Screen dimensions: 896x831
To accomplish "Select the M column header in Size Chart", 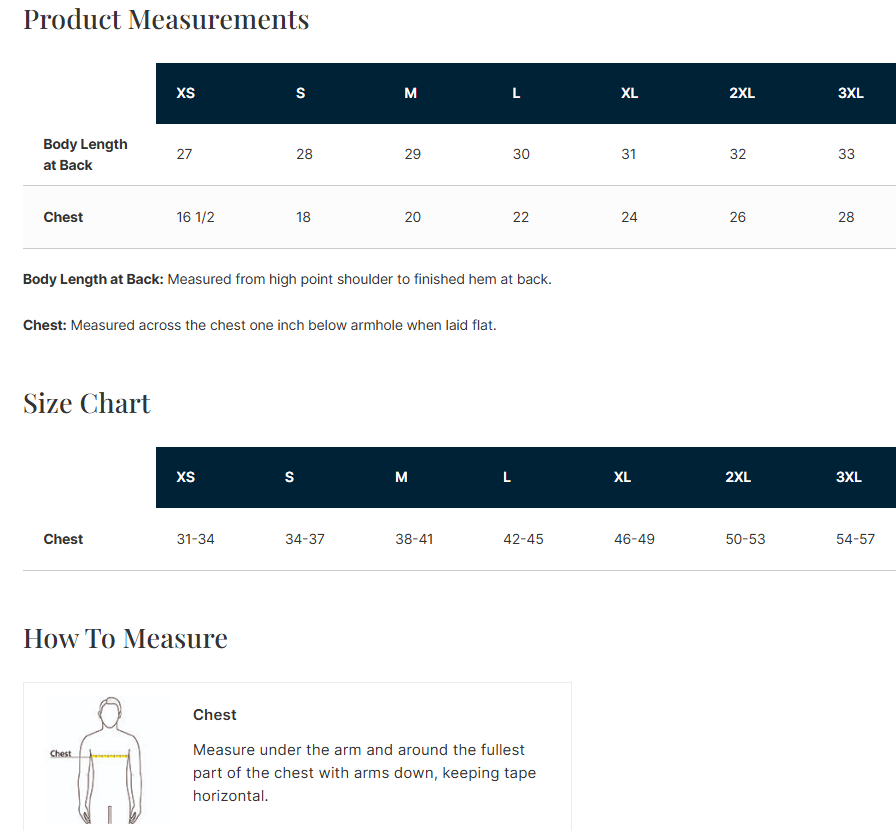I will pyautogui.click(x=401, y=477).
